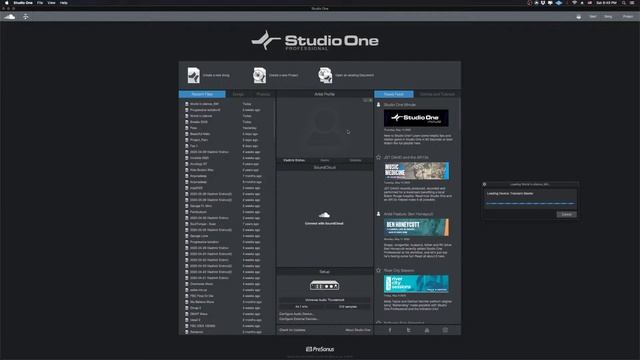Click the Song button in top right toolbar
Image resolution: width=640 pixels, height=360 pixels.
pyautogui.click(x=608, y=17)
